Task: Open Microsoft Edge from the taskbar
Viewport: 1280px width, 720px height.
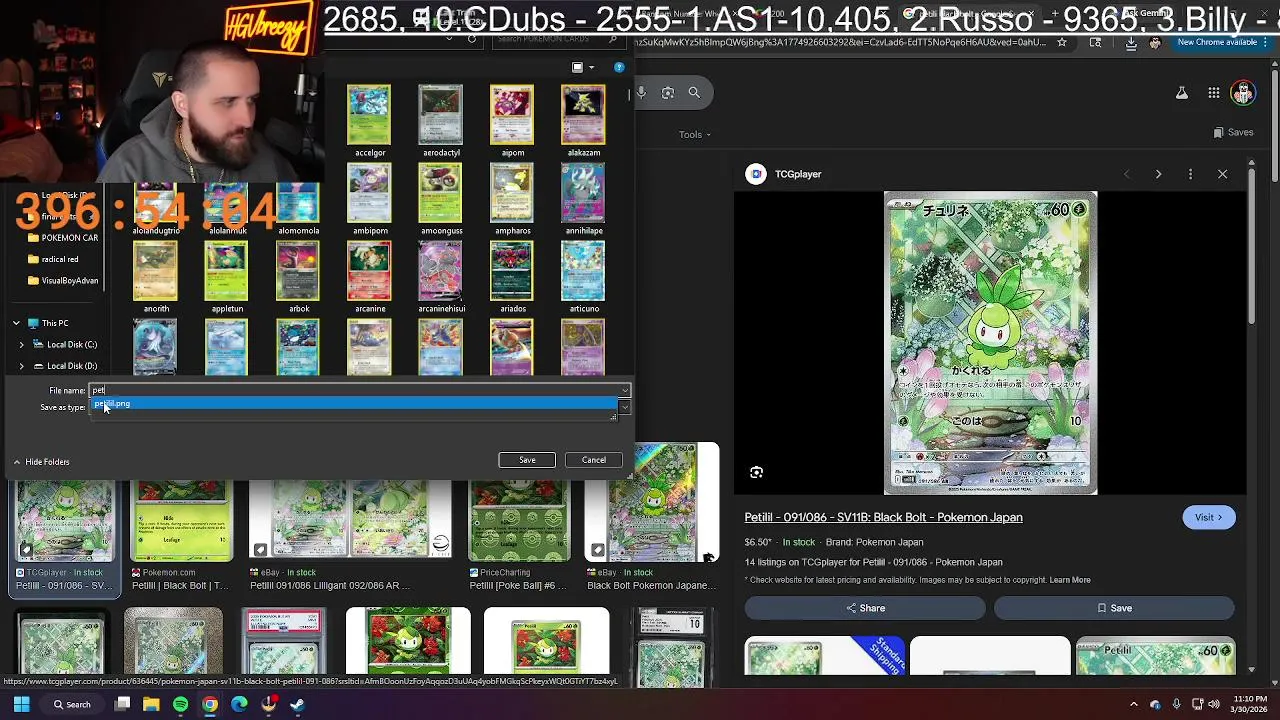Action: click(239, 704)
